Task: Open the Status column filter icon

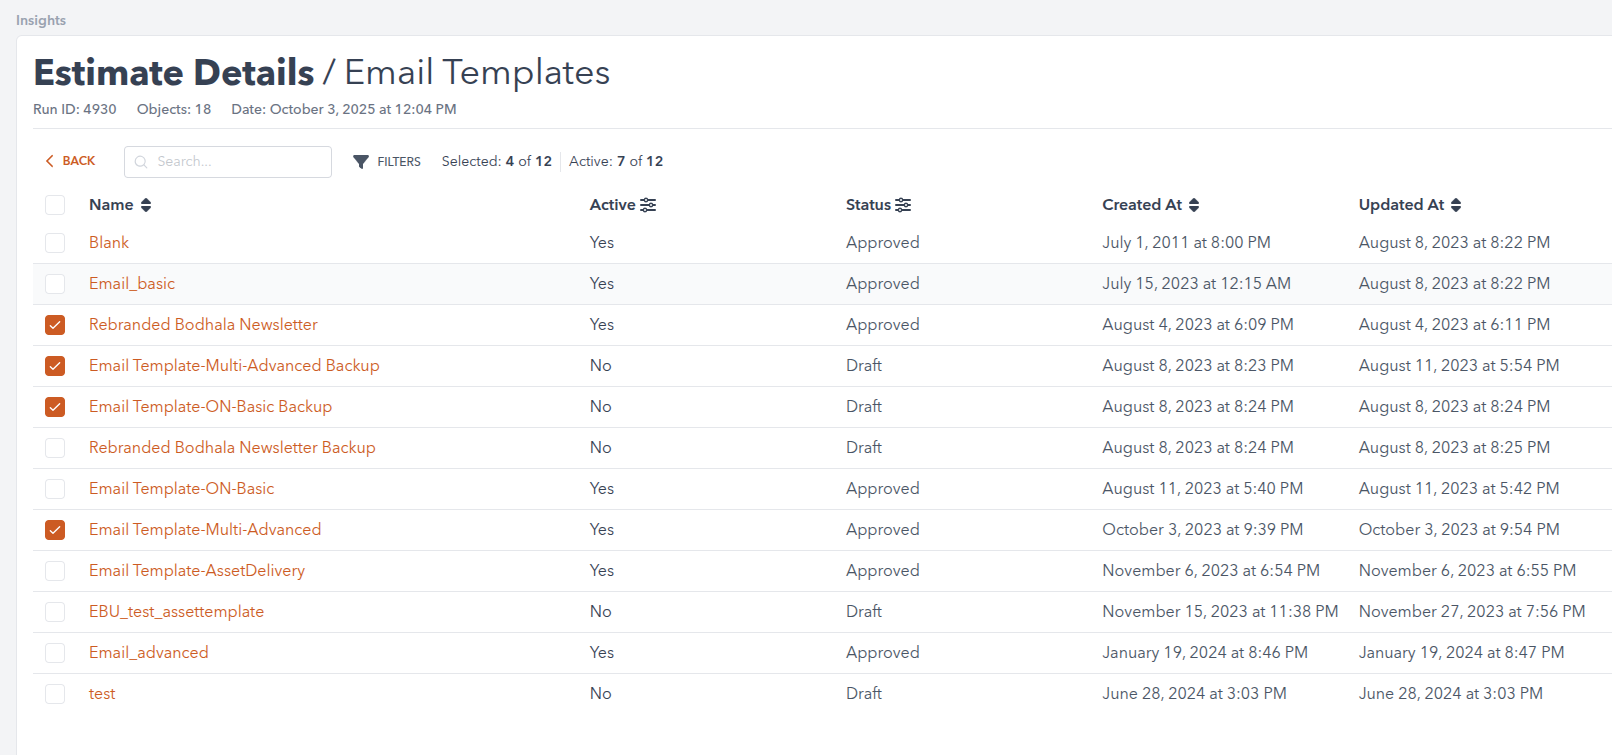Action: pyautogui.click(x=903, y=205)
